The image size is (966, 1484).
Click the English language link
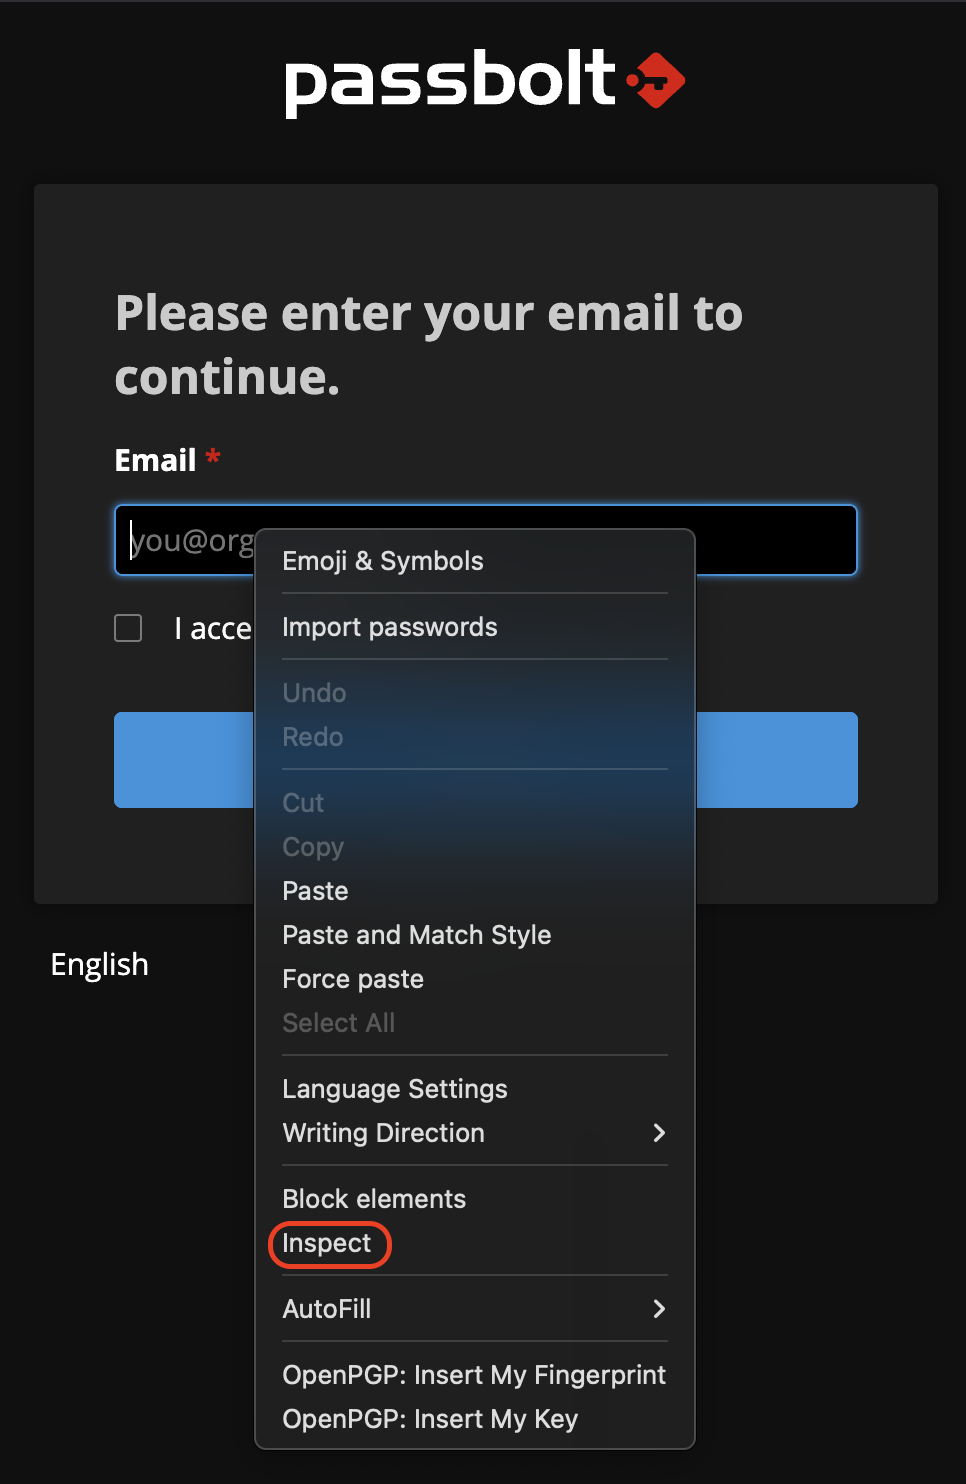pos(99,964)
